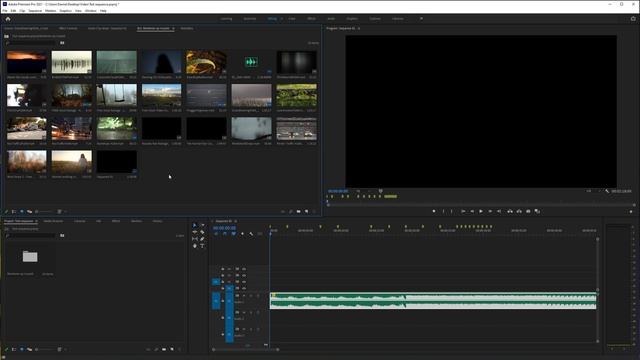
Task: Switch to the Audio workspace
Action: tap(331, 19)
